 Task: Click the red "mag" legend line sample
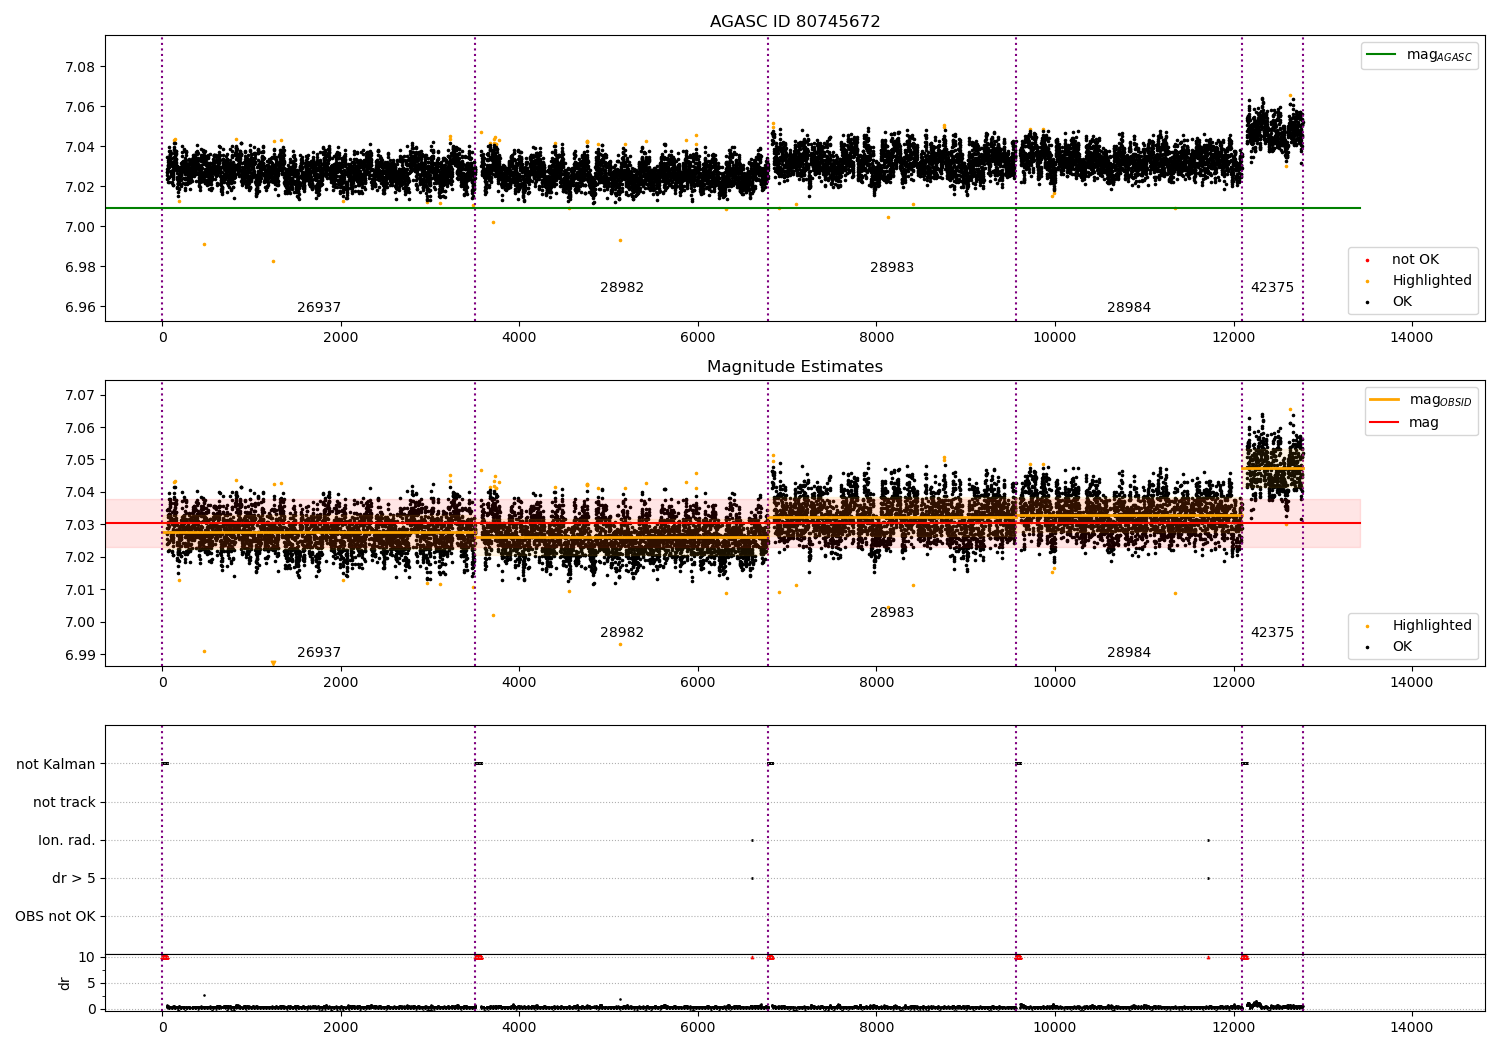pos(1385,422)
